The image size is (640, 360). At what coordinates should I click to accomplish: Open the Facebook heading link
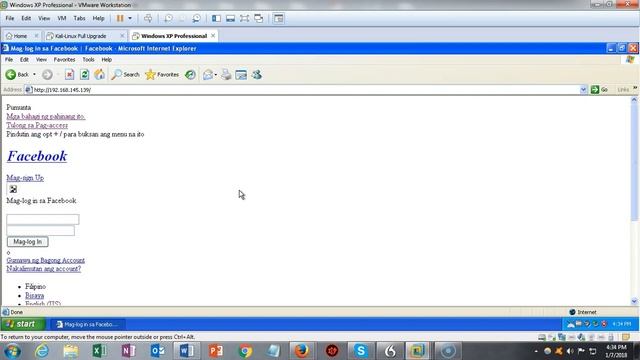tap(37, 156)
